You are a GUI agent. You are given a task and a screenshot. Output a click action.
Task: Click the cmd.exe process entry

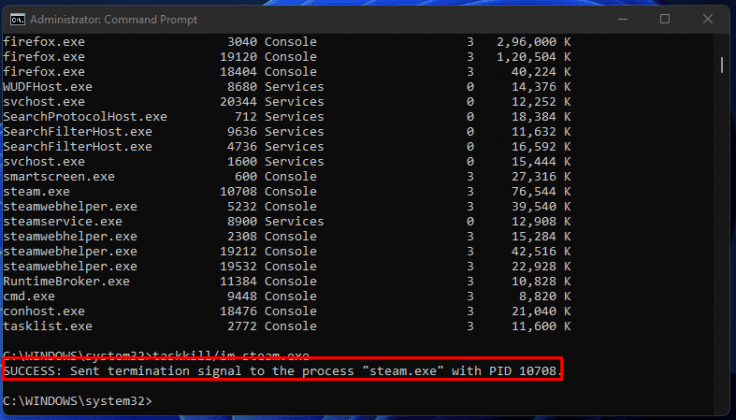point(32,296)
